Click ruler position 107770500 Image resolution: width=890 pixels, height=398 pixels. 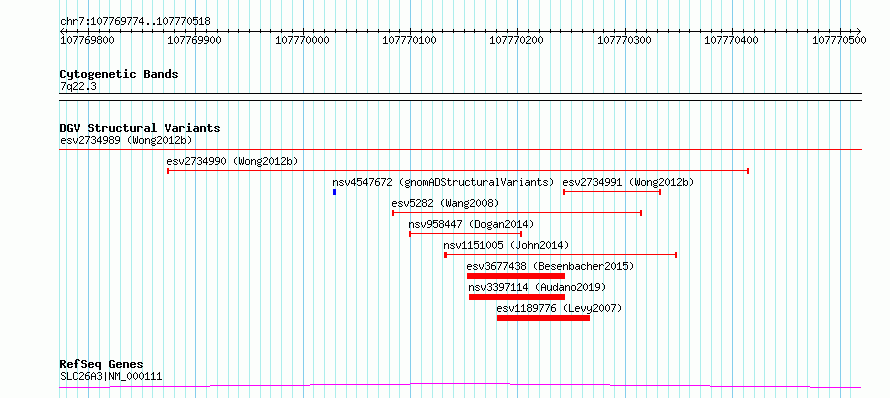839,40
